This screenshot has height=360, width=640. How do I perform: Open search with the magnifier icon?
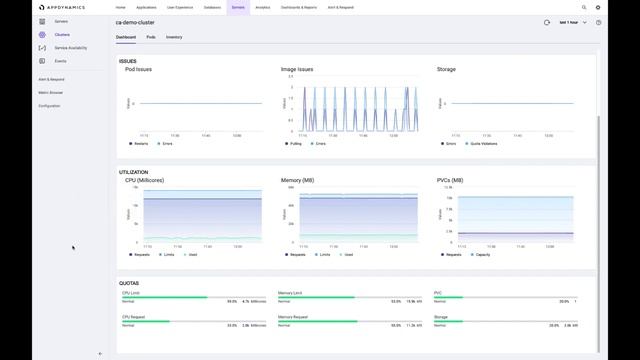[584, 7]
